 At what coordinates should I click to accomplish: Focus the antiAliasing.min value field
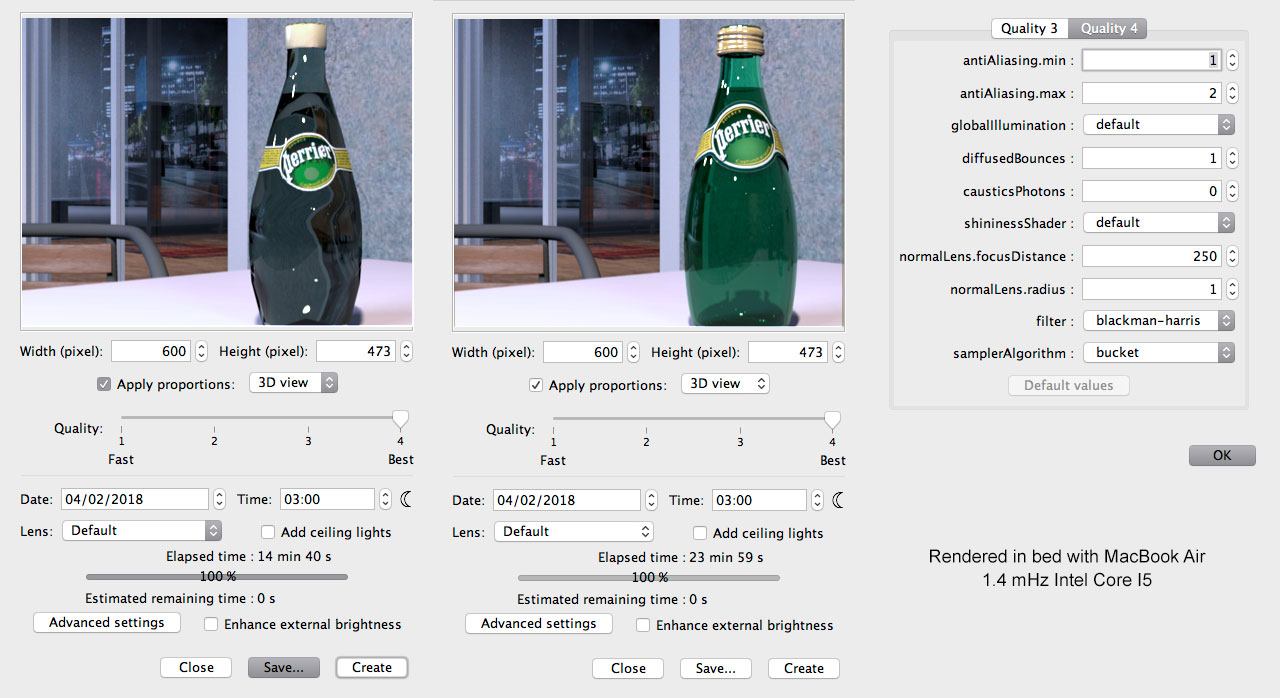click(1152, 60)
